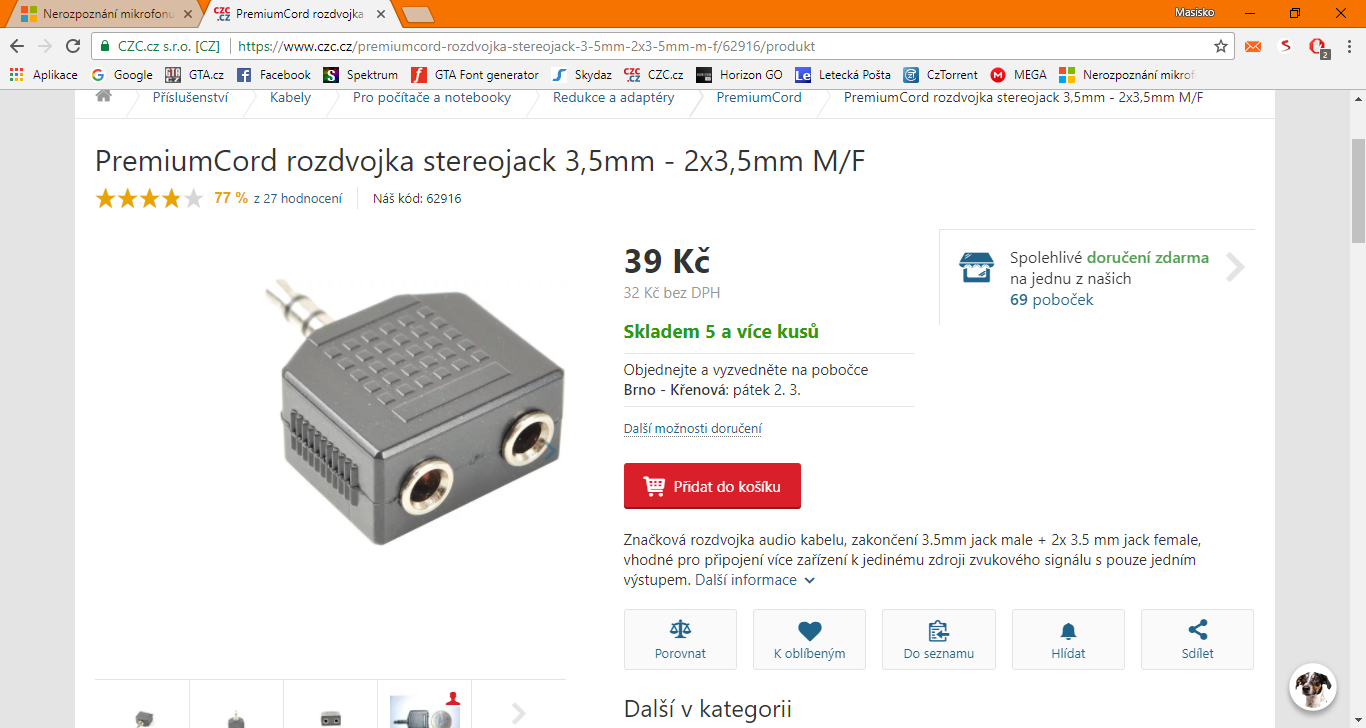Click Přidat do košíku button
Image resolution: width=1366 pixels, height=728 pixels.
[x=712, y=486]
